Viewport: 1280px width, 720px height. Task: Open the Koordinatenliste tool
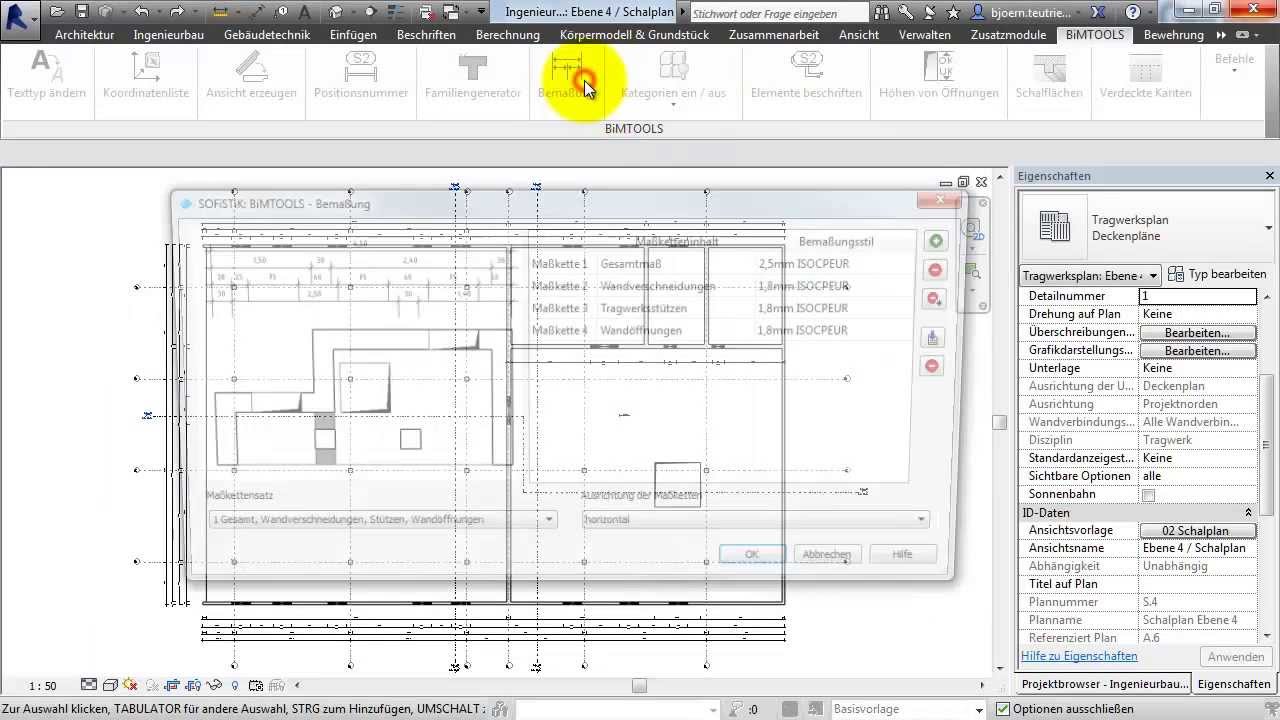(146, 75)
